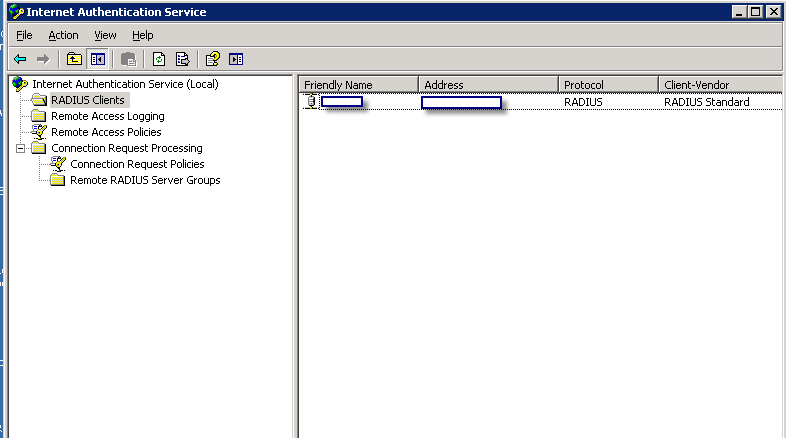Viewport: 786px width, 438px height.
Task: Toggle Show/Hide Console Tree toolbar icon
Action: click(98, 59)
